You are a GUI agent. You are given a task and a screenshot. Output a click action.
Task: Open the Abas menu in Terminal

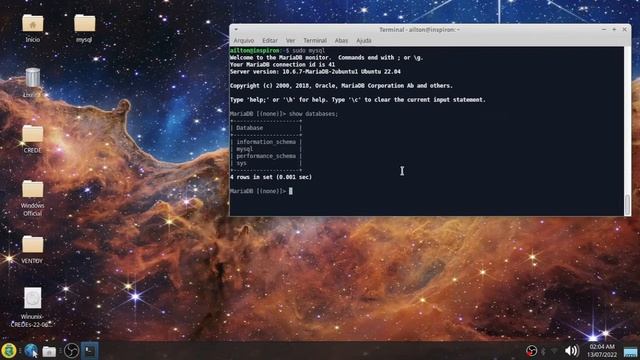click(x=341, y=40)
